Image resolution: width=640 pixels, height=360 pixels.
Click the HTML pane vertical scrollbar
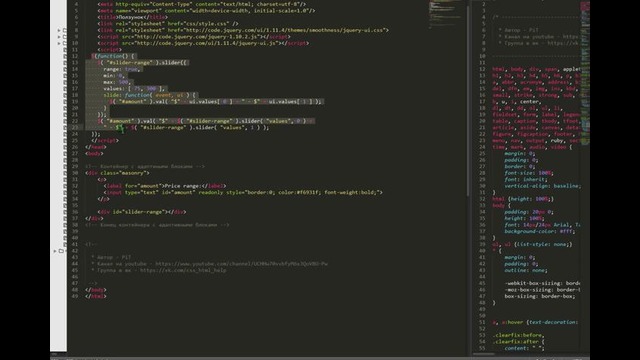(468, 100)
